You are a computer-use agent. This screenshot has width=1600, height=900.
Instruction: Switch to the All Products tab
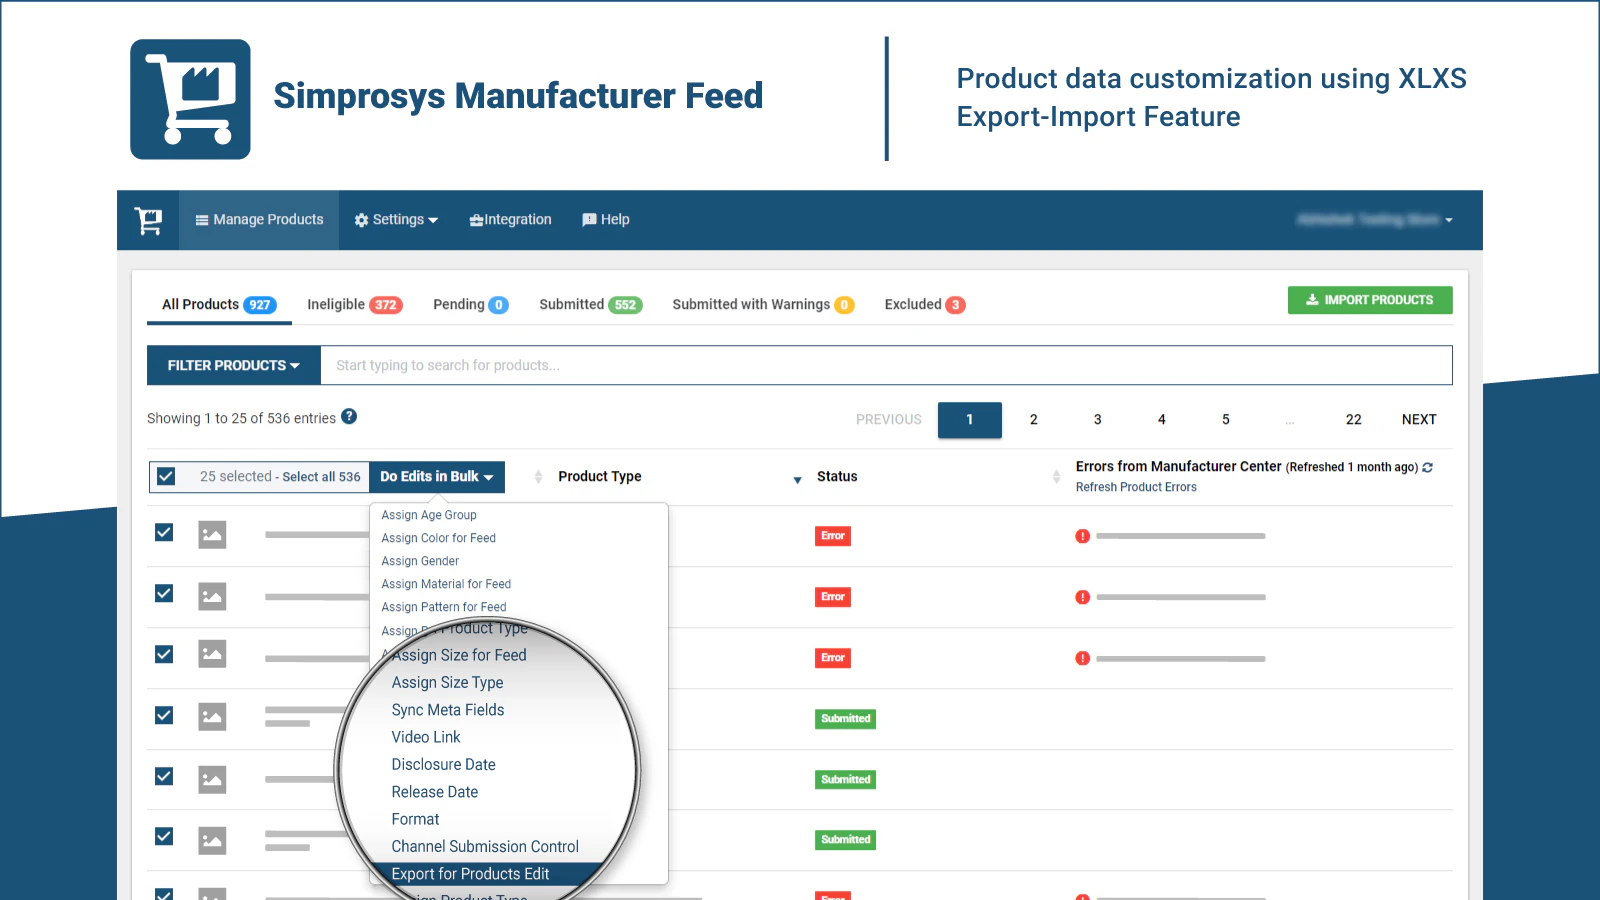coord(219,305)
